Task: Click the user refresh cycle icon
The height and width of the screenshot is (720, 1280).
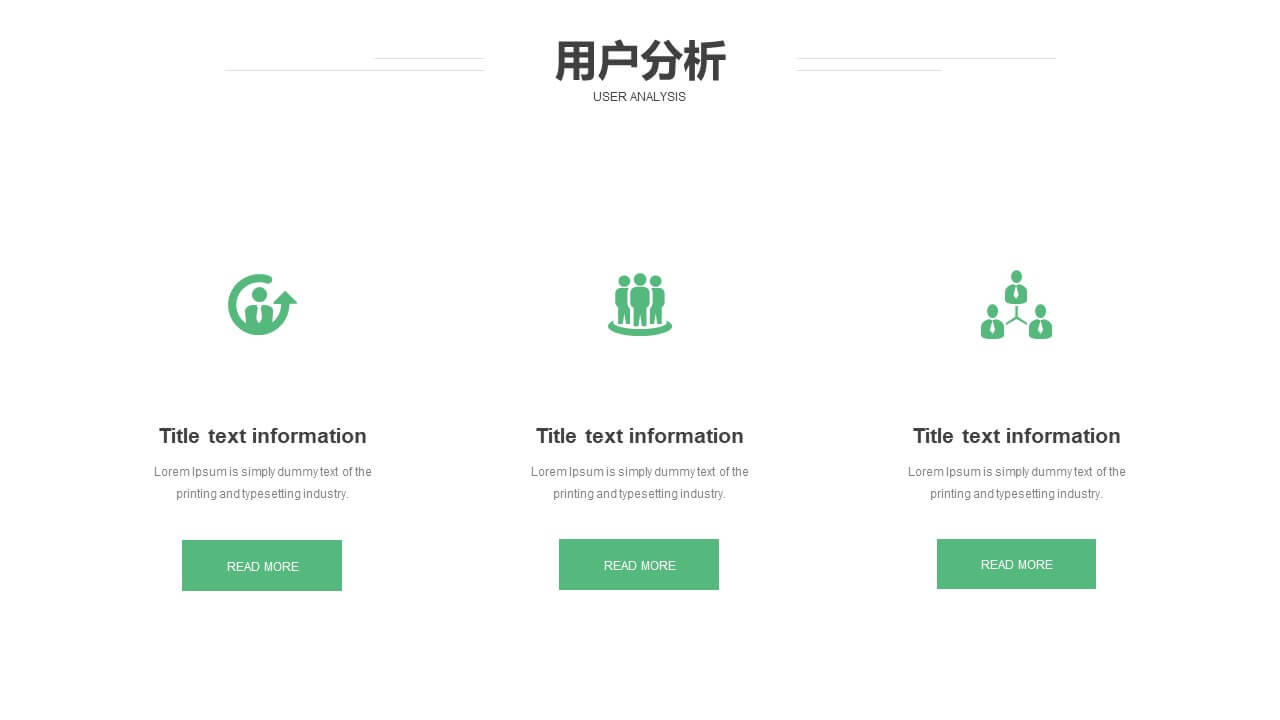Action: click(262, 304)
